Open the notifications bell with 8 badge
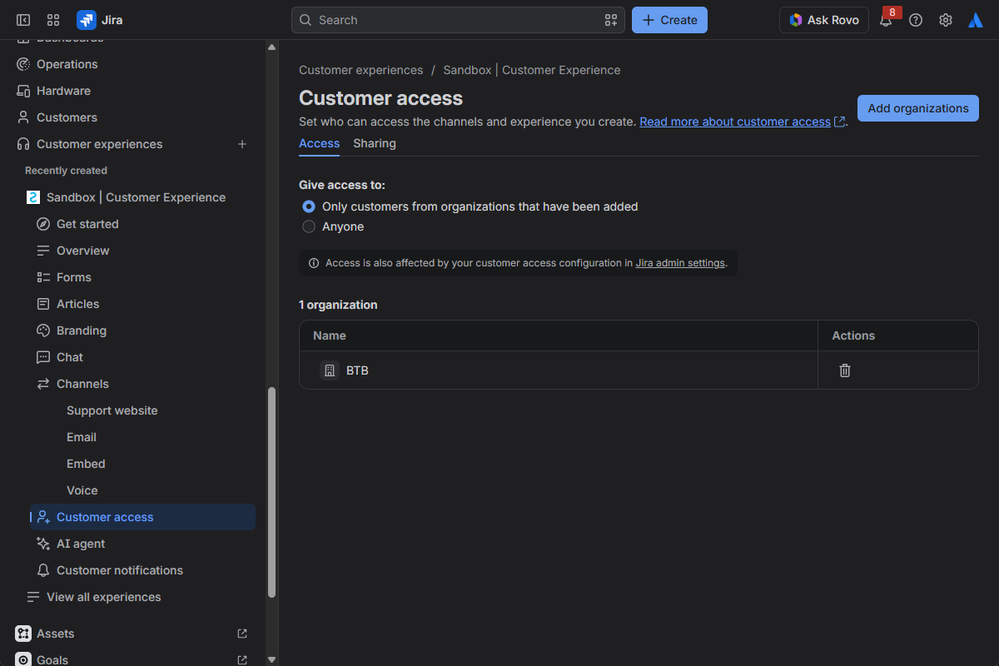The height and width of the screenshot is (666, 999). pos(886,20)
